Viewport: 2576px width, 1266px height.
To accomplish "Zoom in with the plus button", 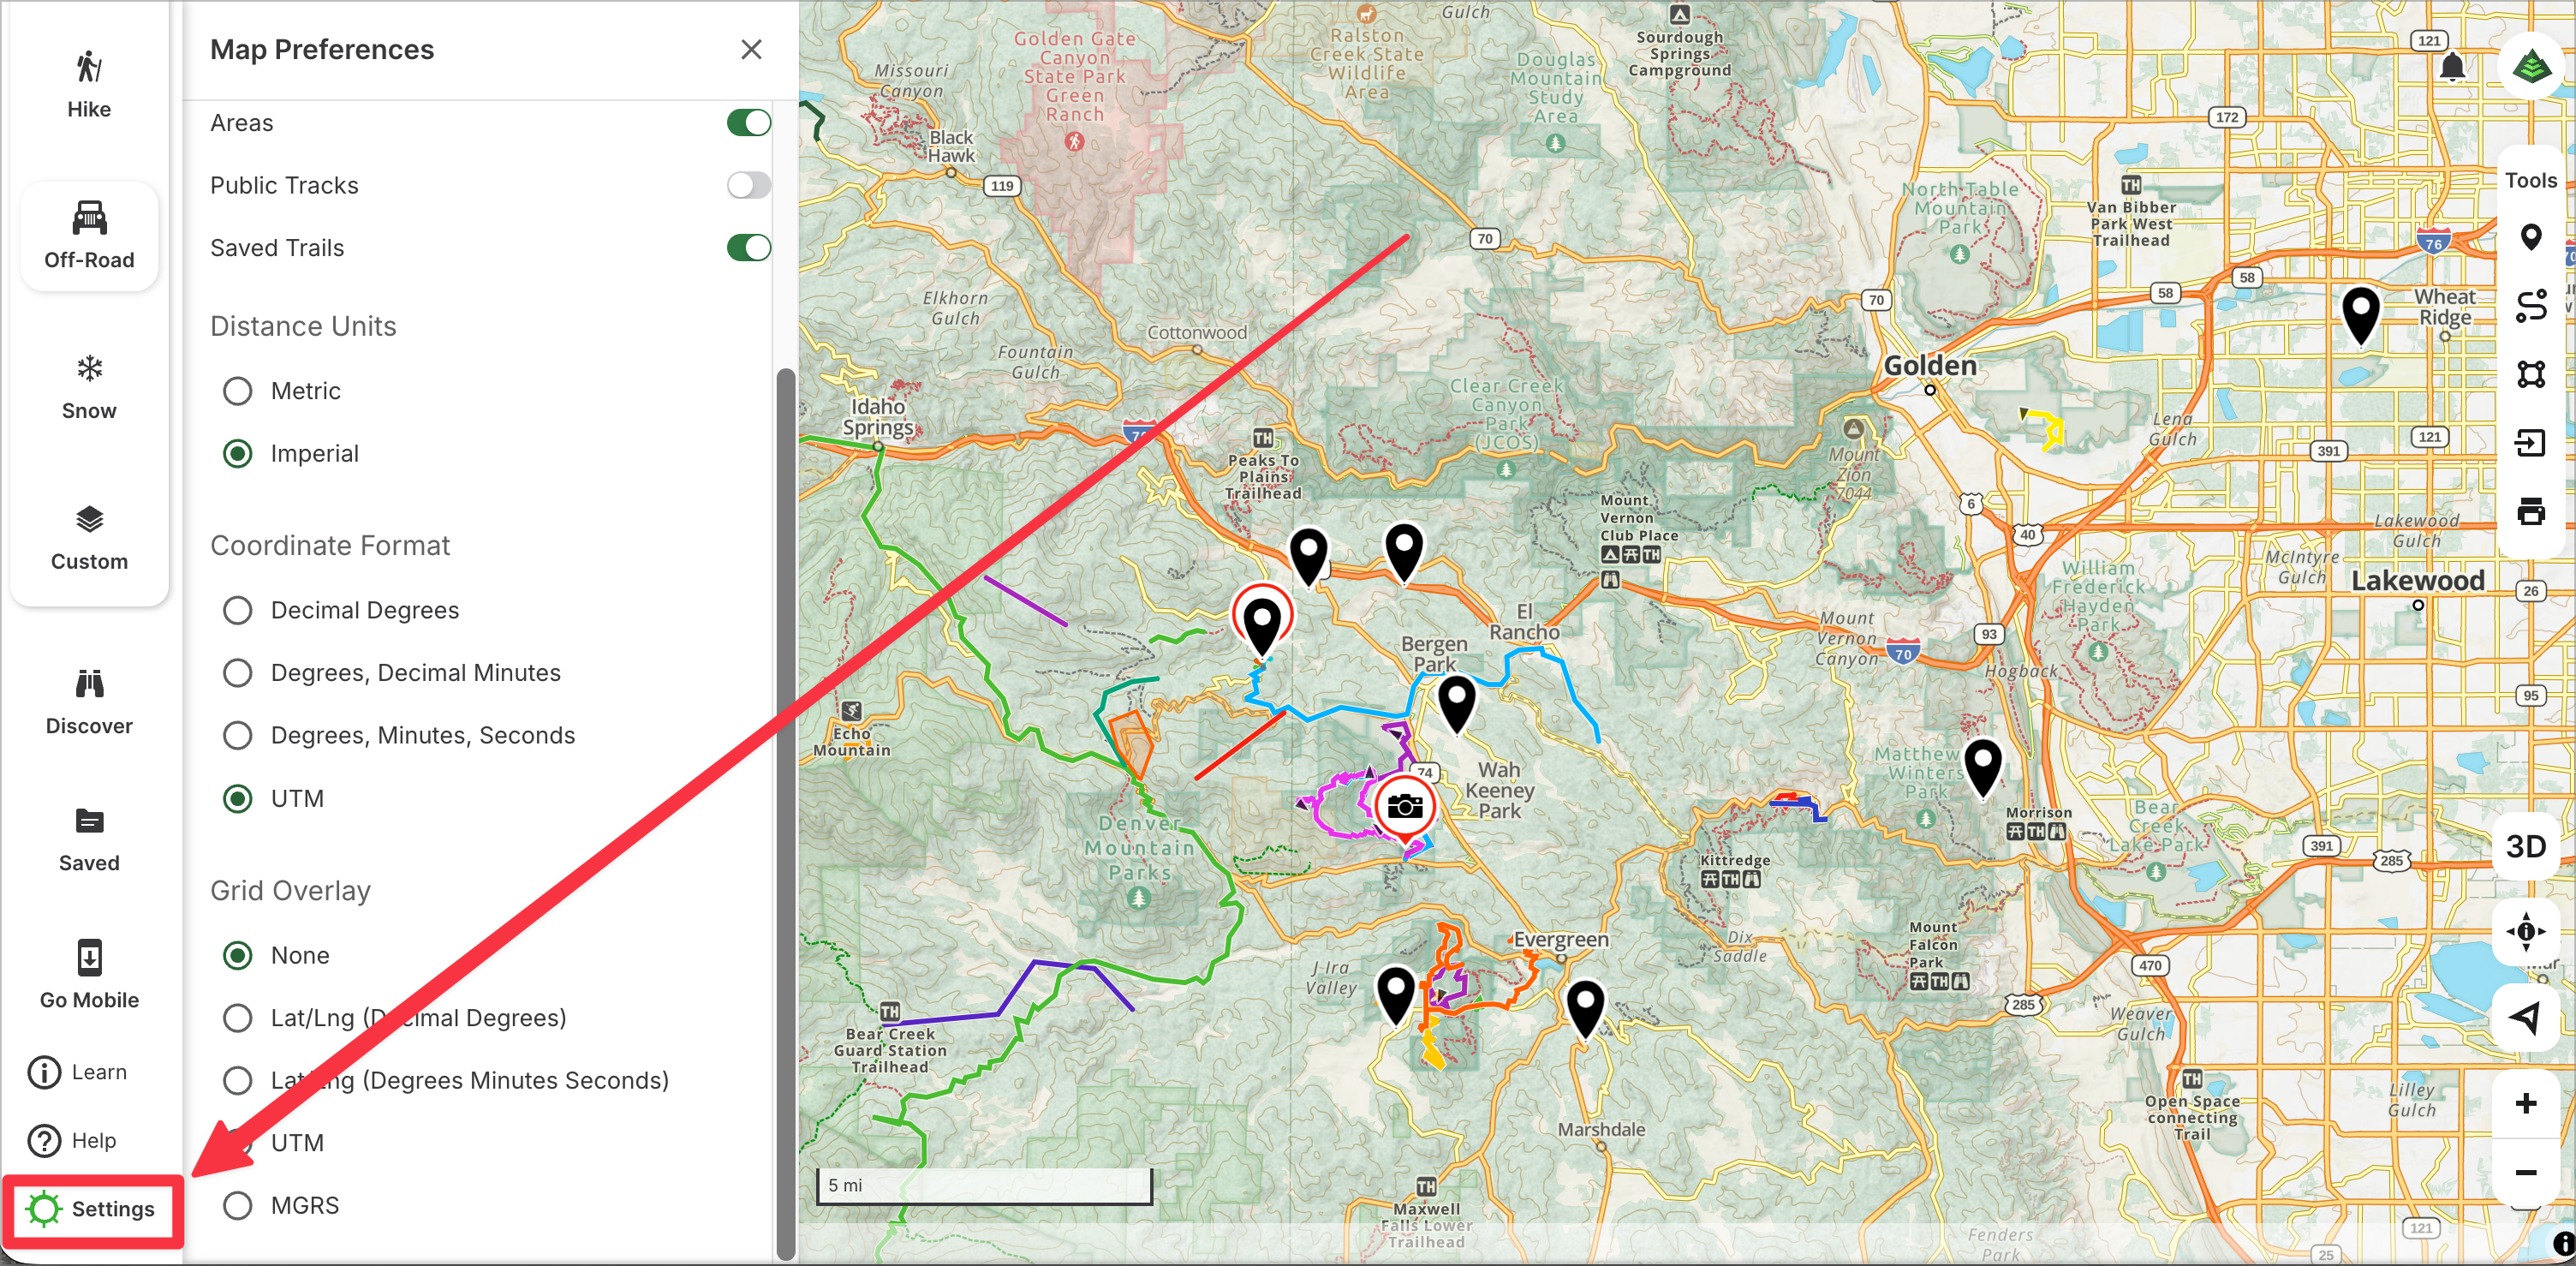I will pyautogui.click(x=2525, y=1103).
